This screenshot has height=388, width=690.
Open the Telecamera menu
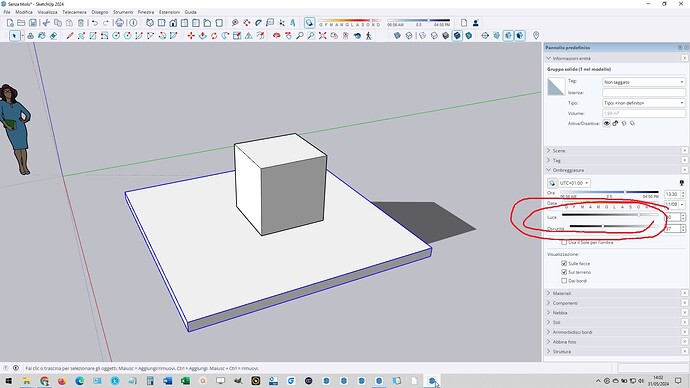coord(74,12)
